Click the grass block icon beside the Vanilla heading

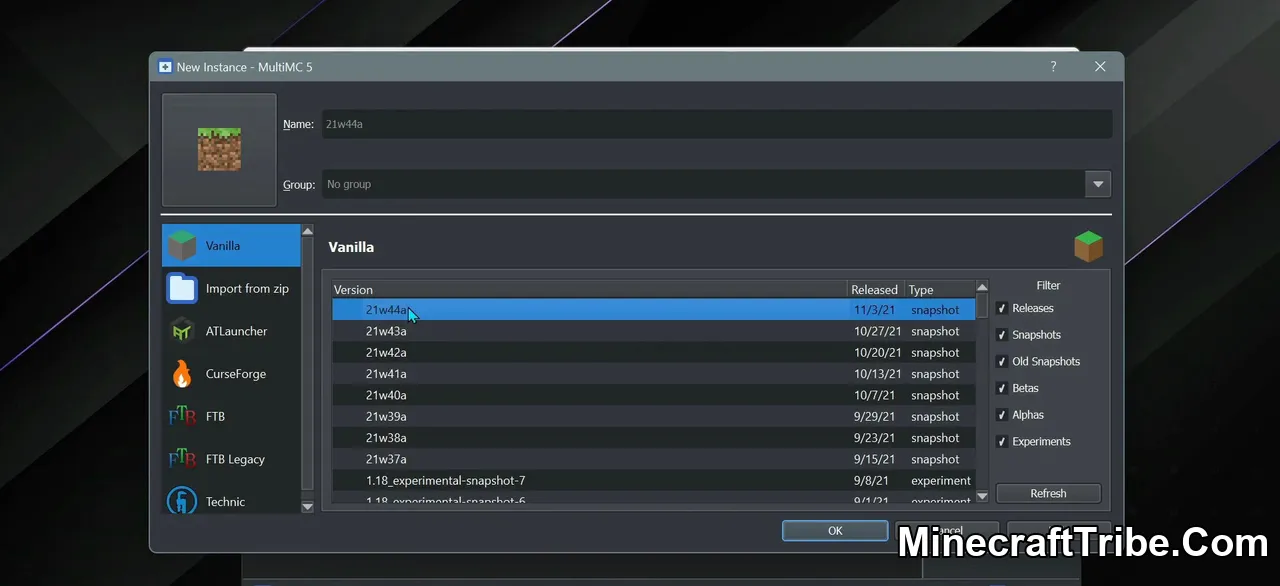pos(1088,246)
